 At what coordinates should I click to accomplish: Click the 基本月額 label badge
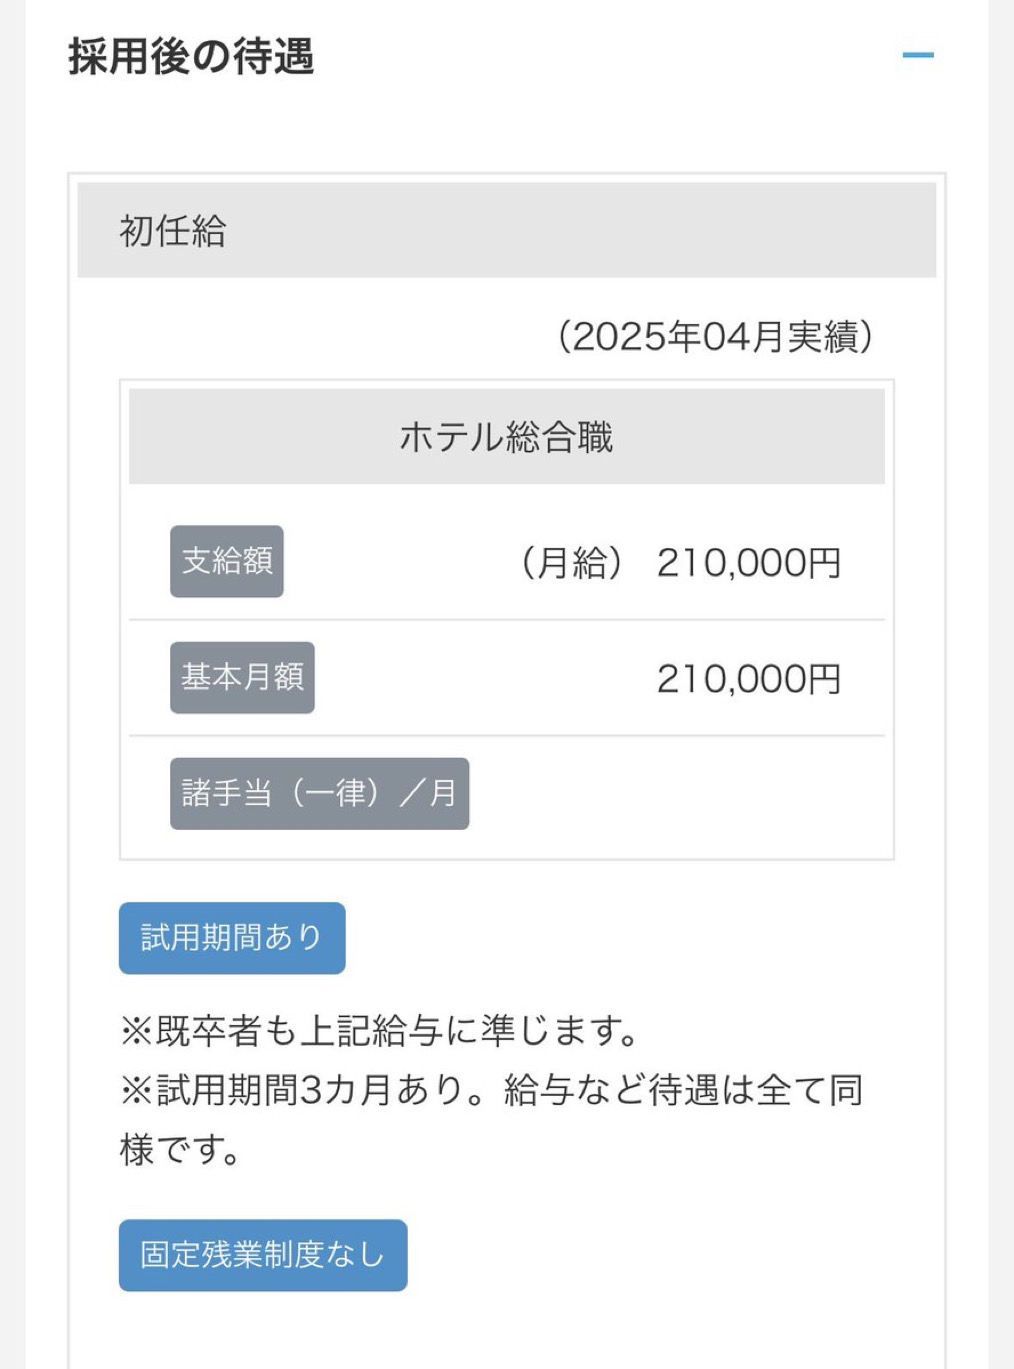pos(242,677)
